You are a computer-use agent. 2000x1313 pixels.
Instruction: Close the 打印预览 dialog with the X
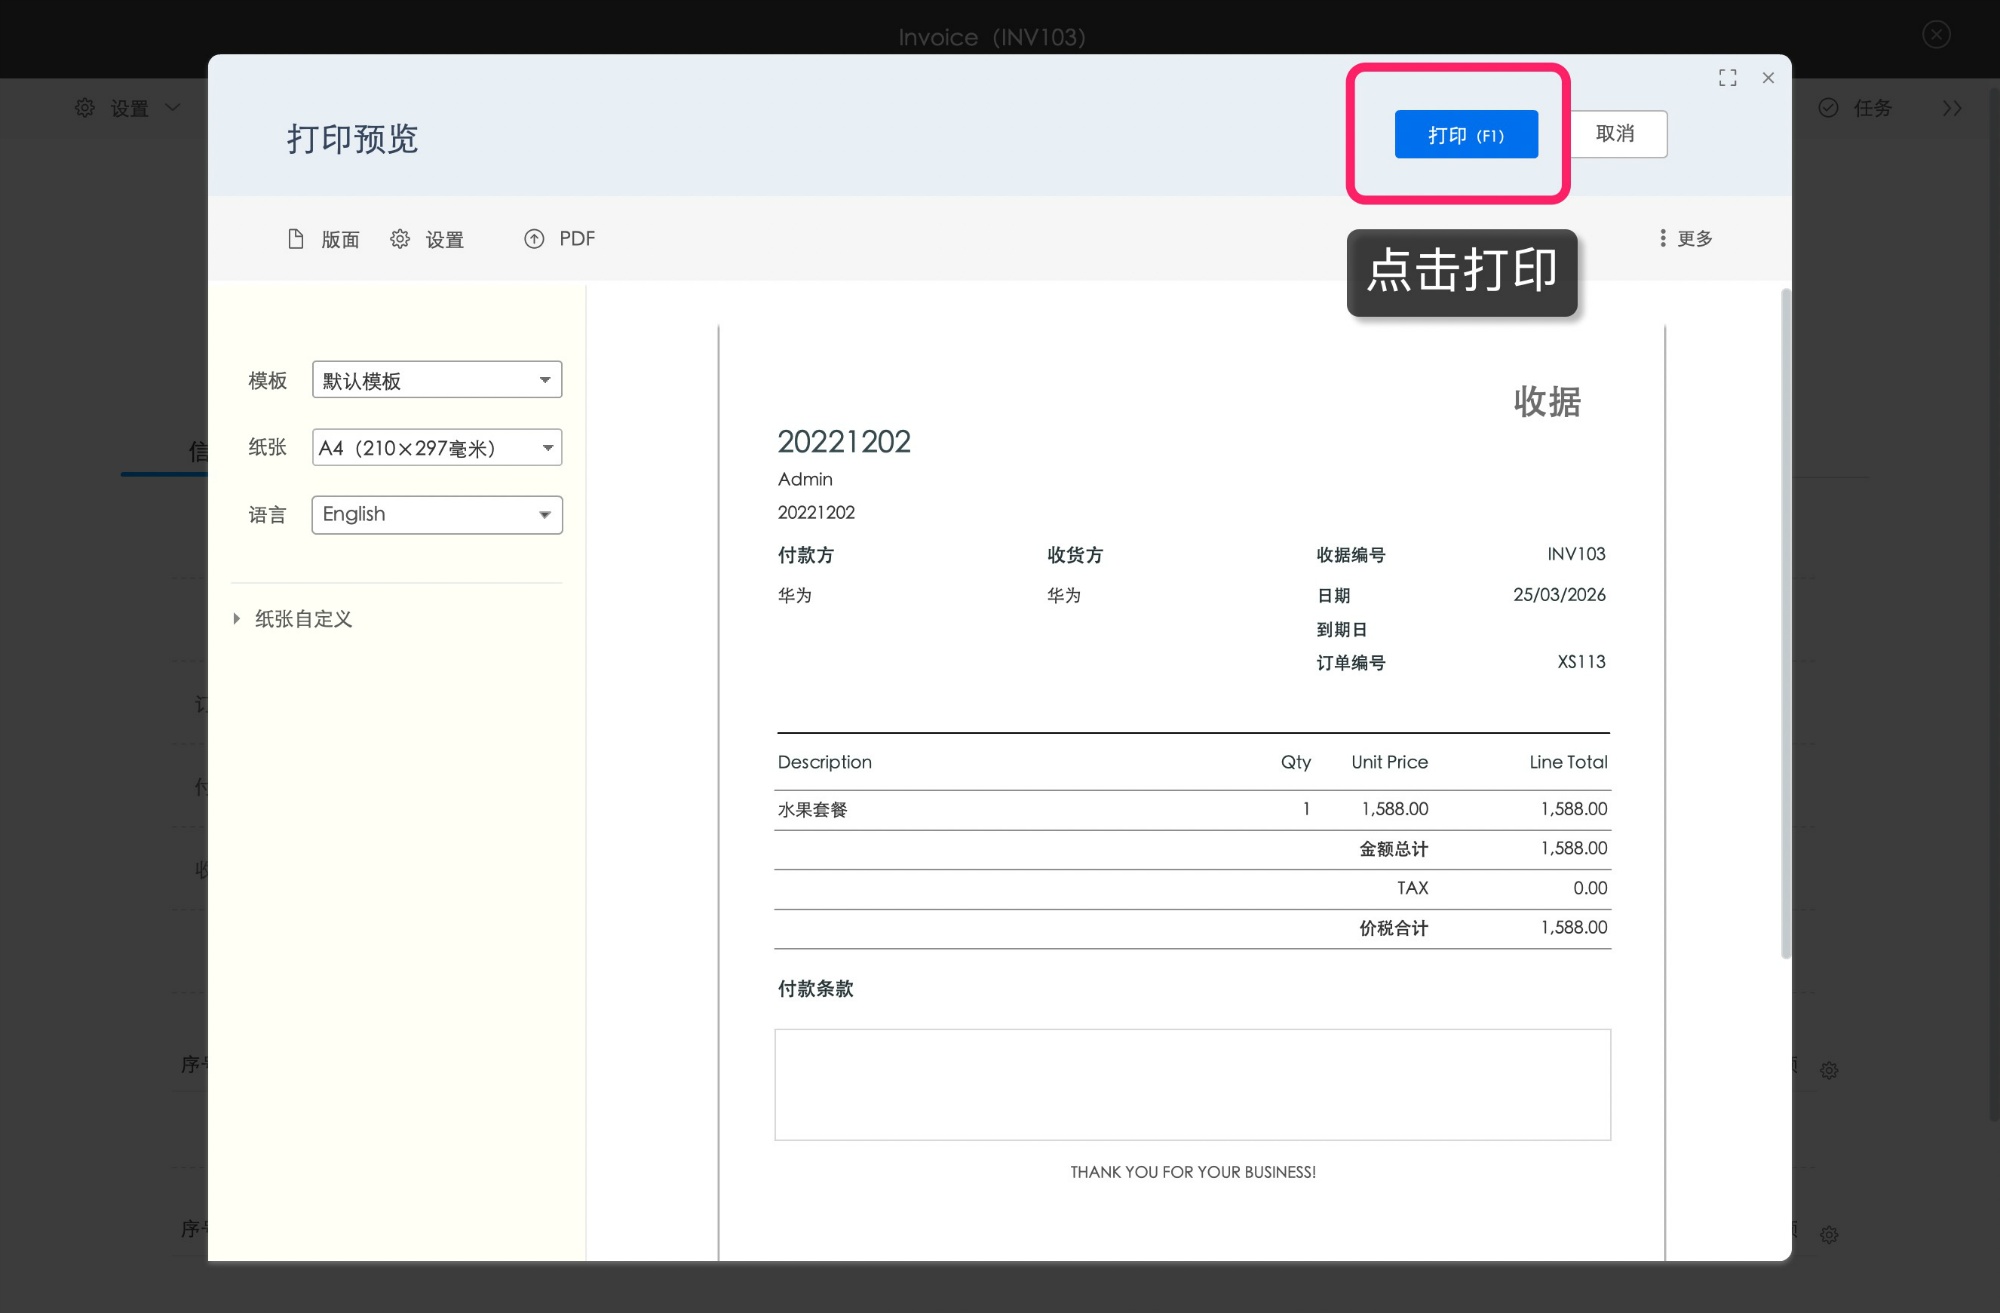click(1768, 77)
